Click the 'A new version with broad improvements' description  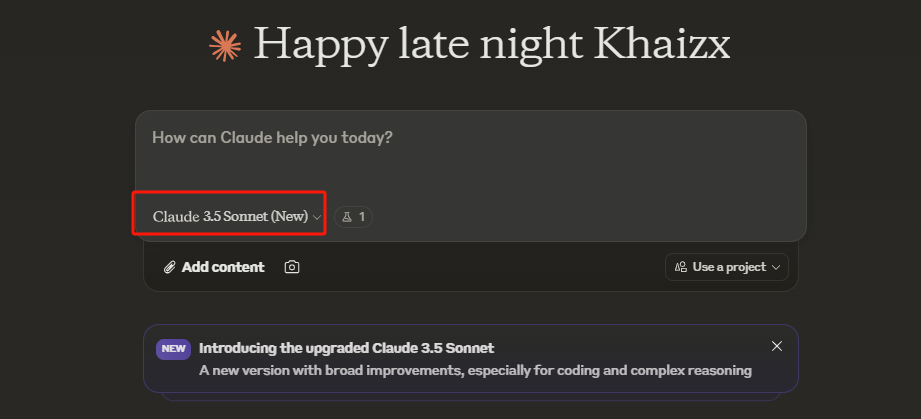(x=475, y=370)
